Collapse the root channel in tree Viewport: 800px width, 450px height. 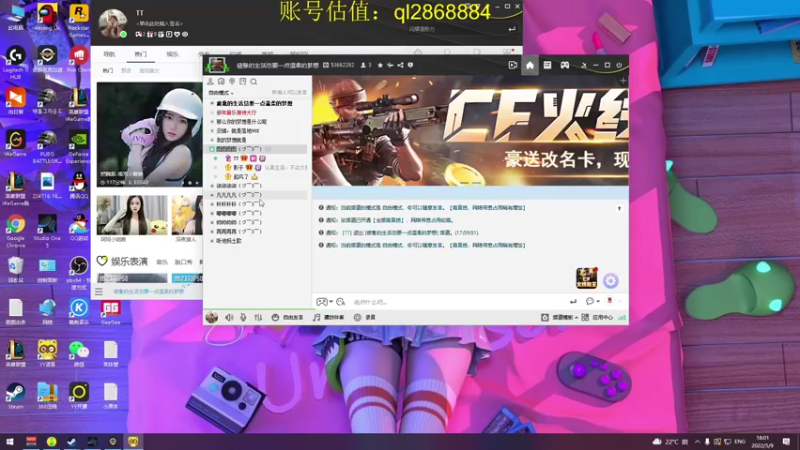[212, 103]
